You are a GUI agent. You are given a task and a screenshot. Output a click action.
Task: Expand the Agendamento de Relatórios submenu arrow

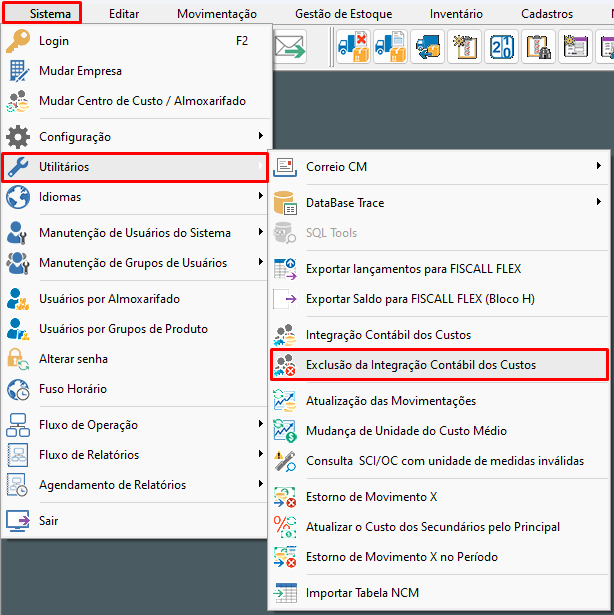click(261, 484)
